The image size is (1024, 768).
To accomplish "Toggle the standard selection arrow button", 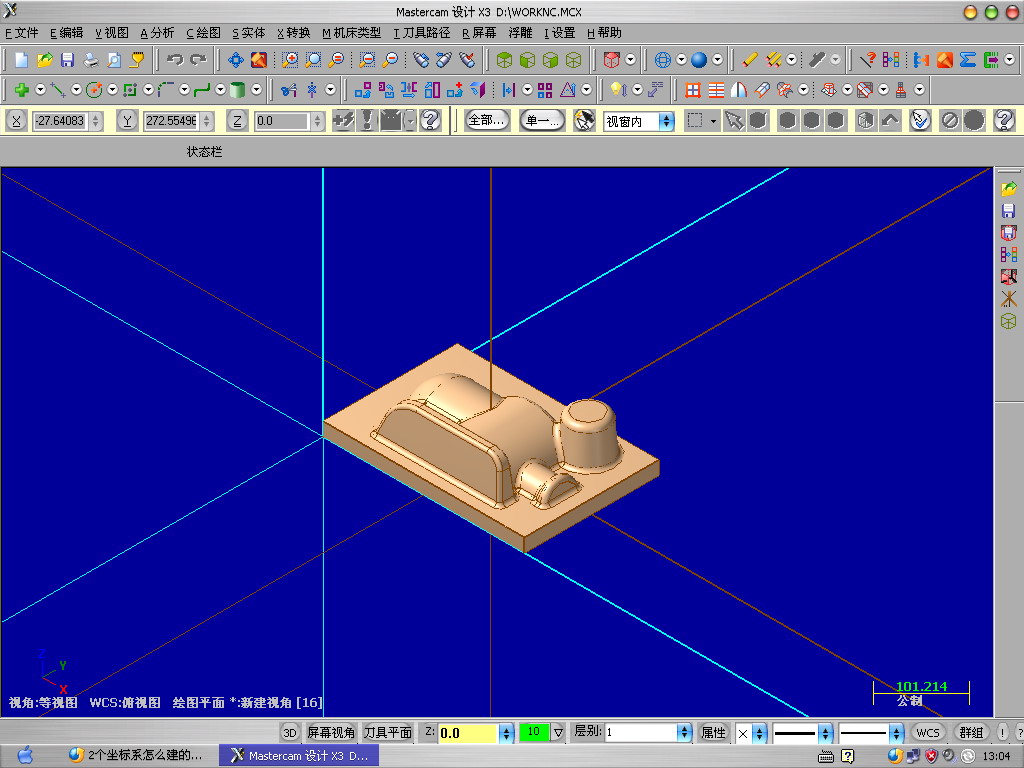I will tap(734, 120).
